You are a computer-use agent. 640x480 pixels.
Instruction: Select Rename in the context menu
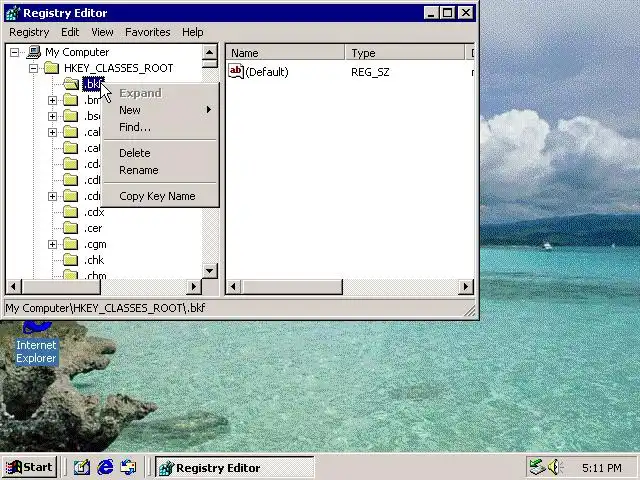click(x=160, y=170)
